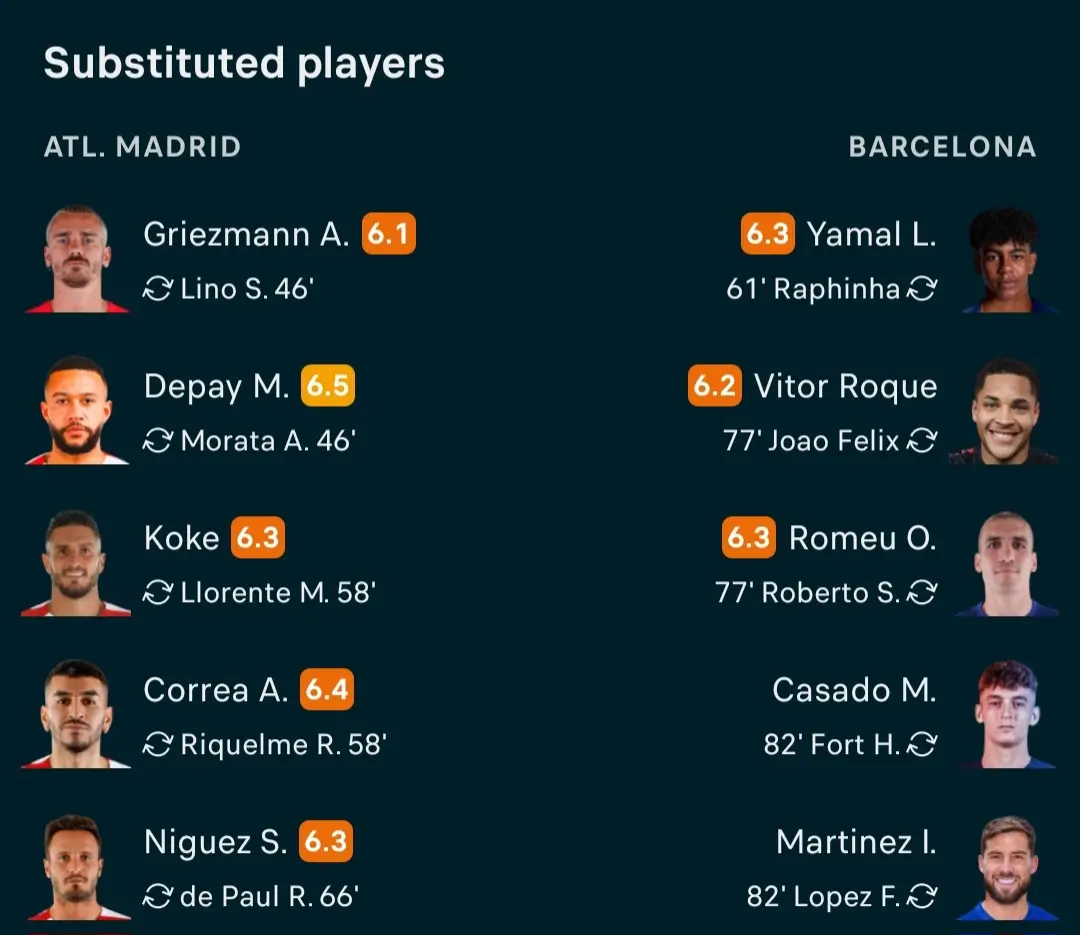Click Depay's yellow 6.5 rating badge
1080x935 pixels.
point(327,387)
